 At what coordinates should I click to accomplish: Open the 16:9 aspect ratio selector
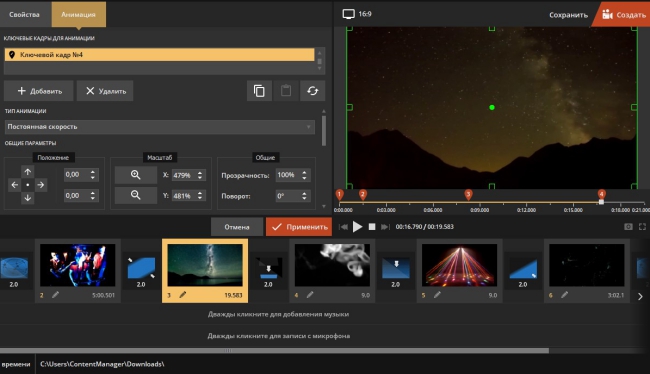tap(357, 14)
